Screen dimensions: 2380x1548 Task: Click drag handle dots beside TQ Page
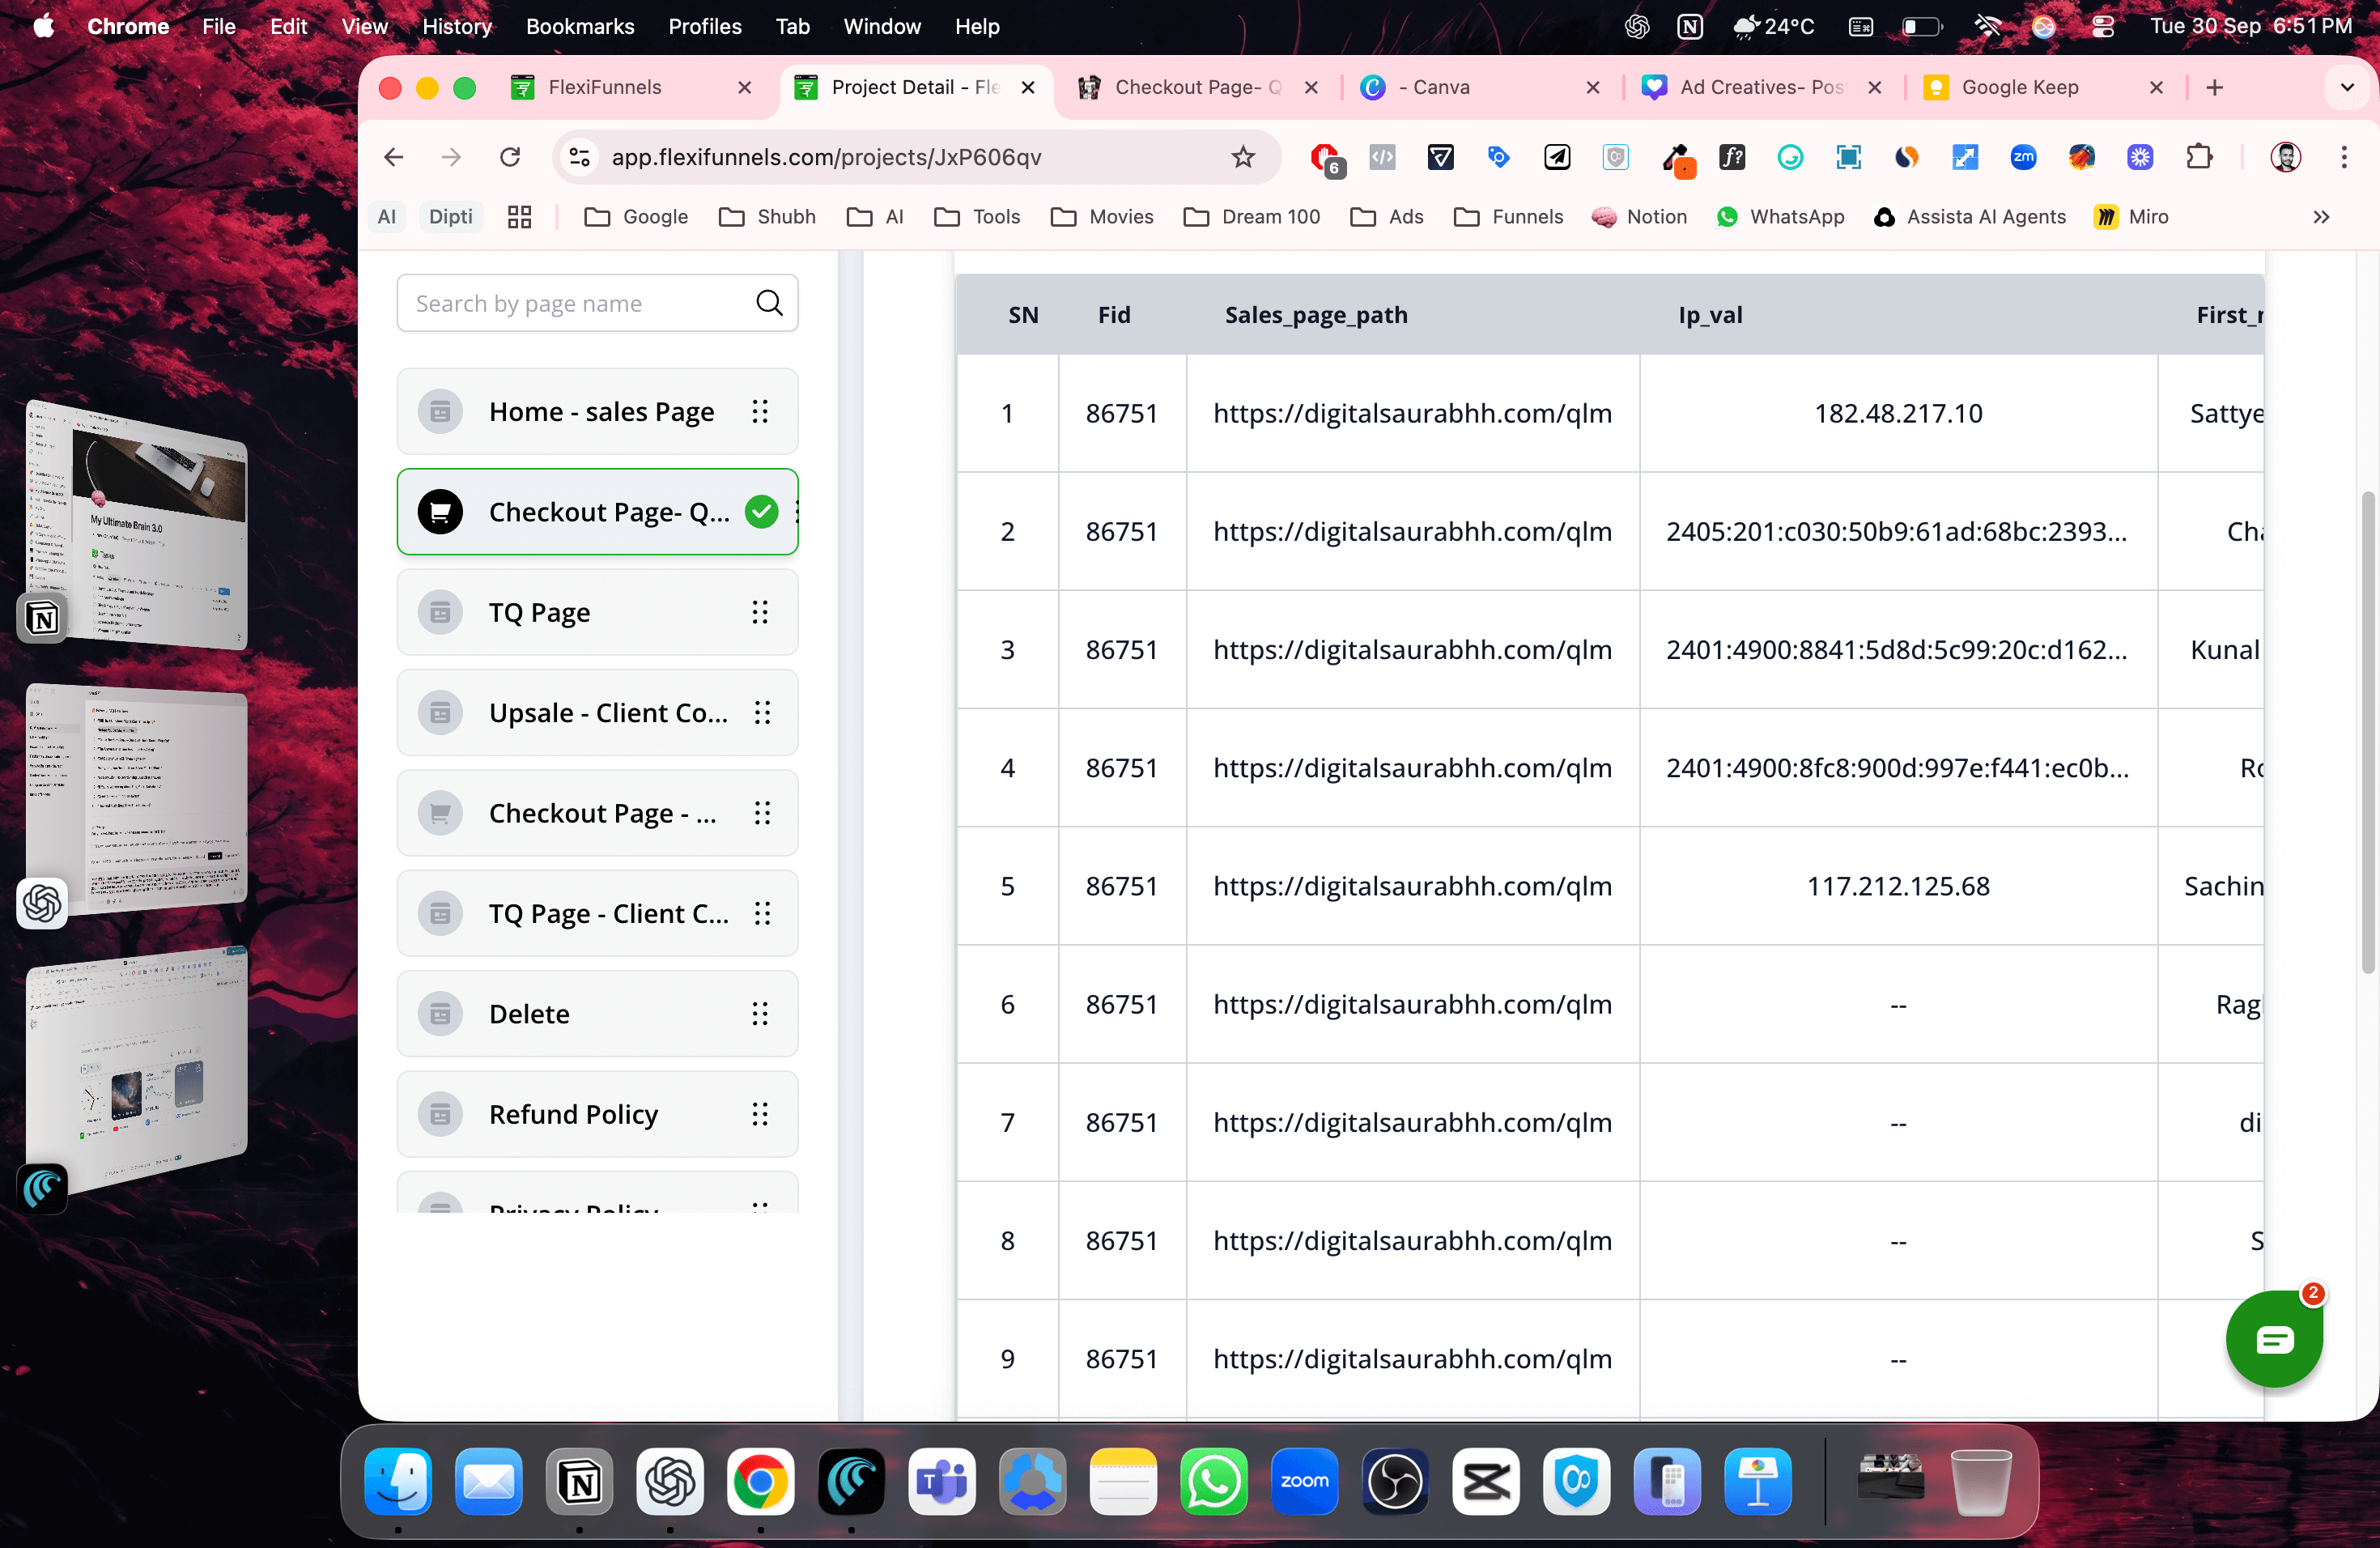[760, 612]
